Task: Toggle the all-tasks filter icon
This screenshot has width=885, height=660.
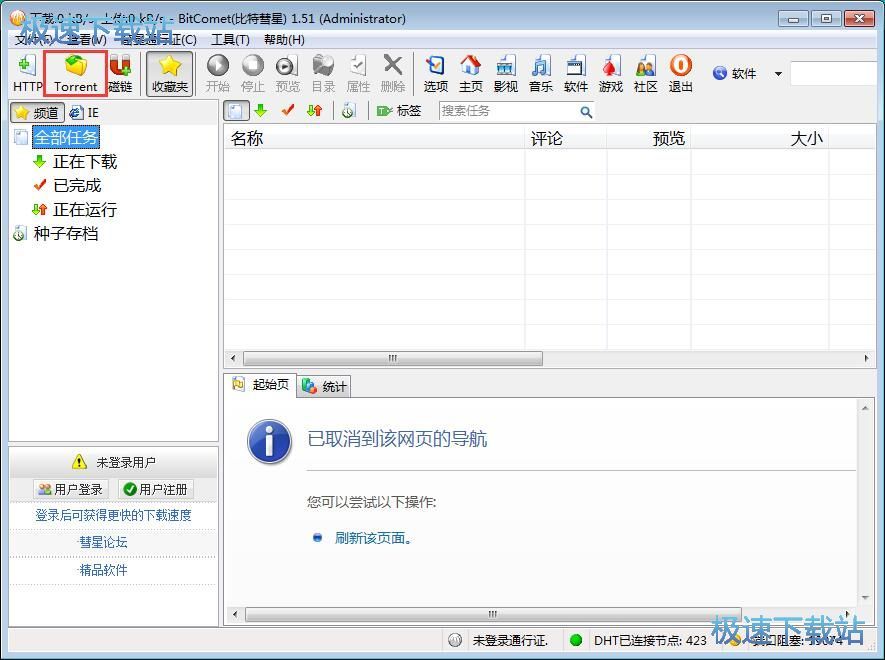Action: [x=236, y=111]
